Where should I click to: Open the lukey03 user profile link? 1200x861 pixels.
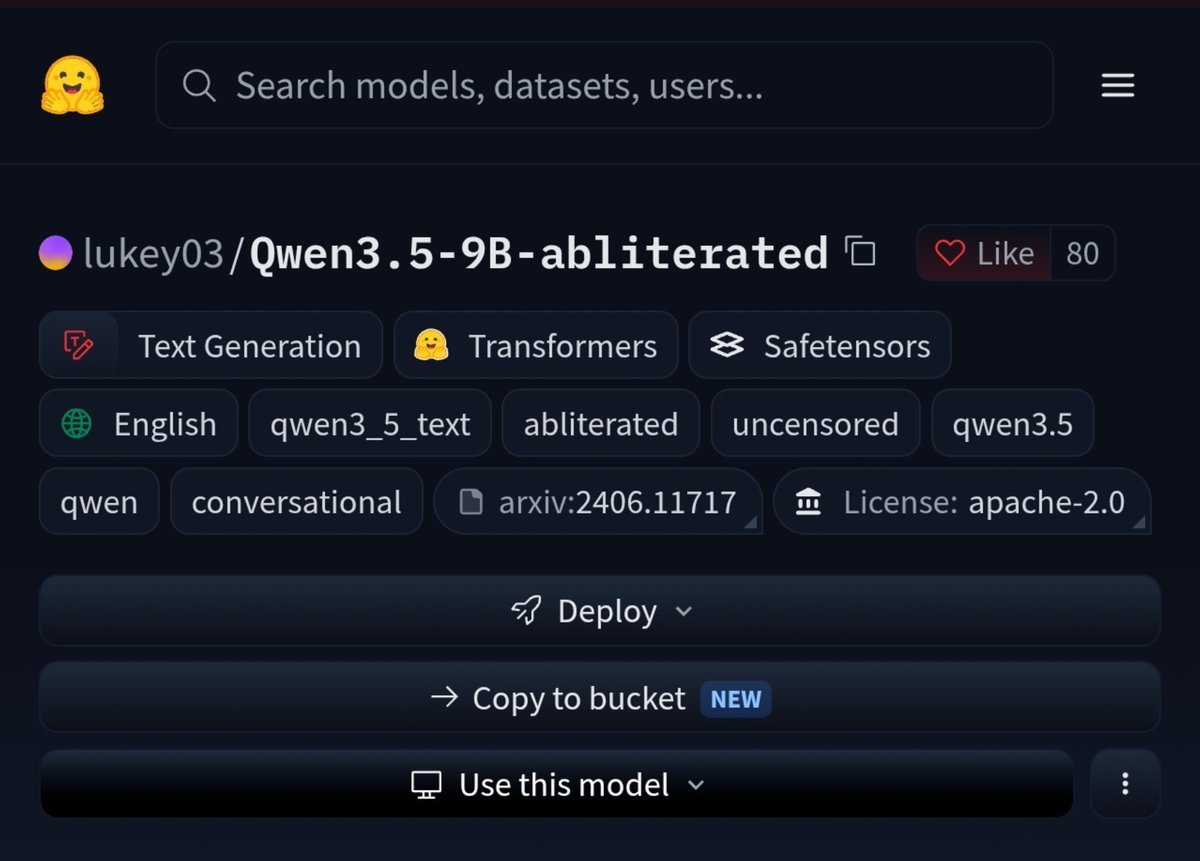[x=153, y=253]
